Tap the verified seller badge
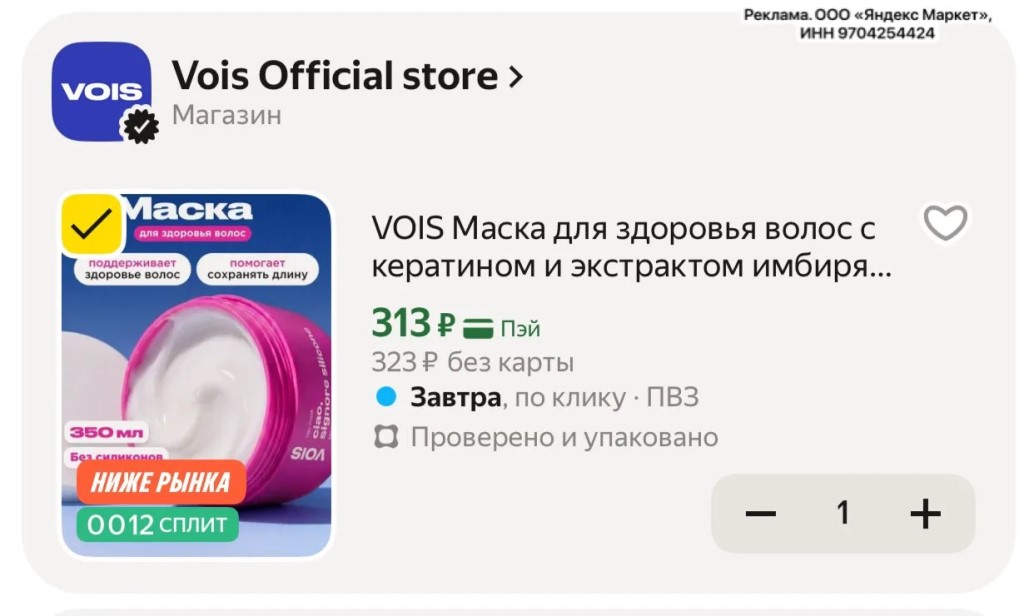This screenshot has width=1024, height=616. 140,125
